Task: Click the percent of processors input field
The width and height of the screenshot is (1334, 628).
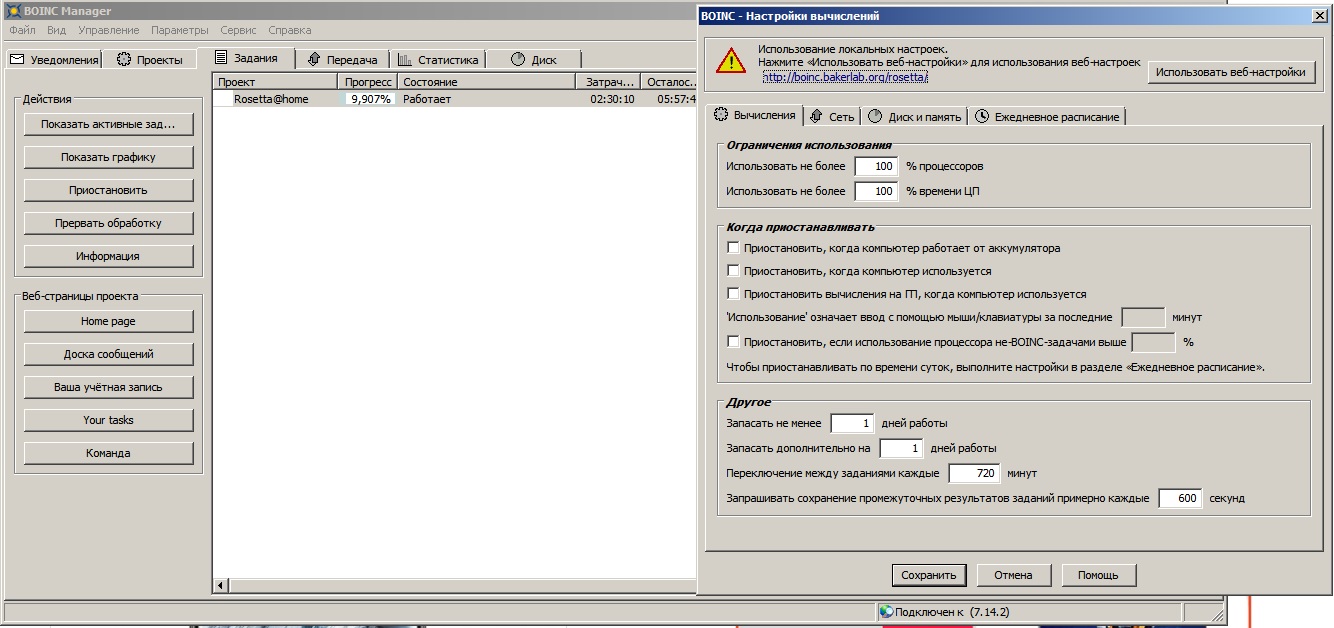Action: coord(876,166)
